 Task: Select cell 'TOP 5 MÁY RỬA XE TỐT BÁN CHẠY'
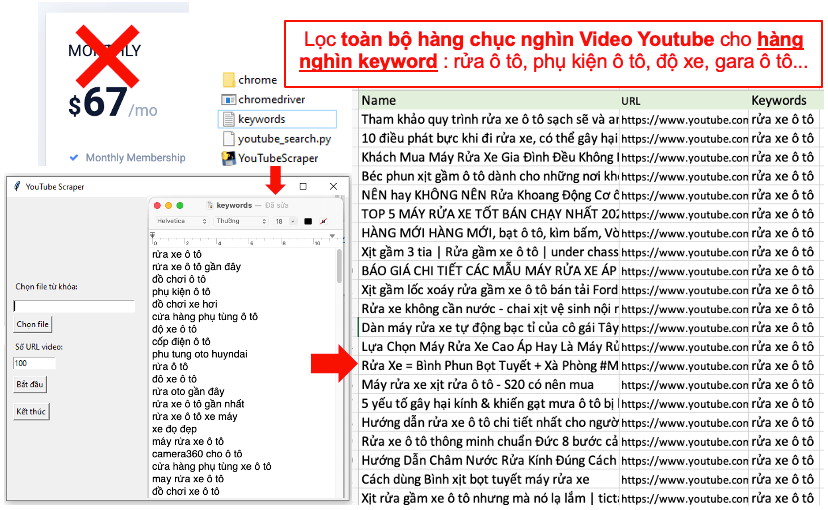489,214
